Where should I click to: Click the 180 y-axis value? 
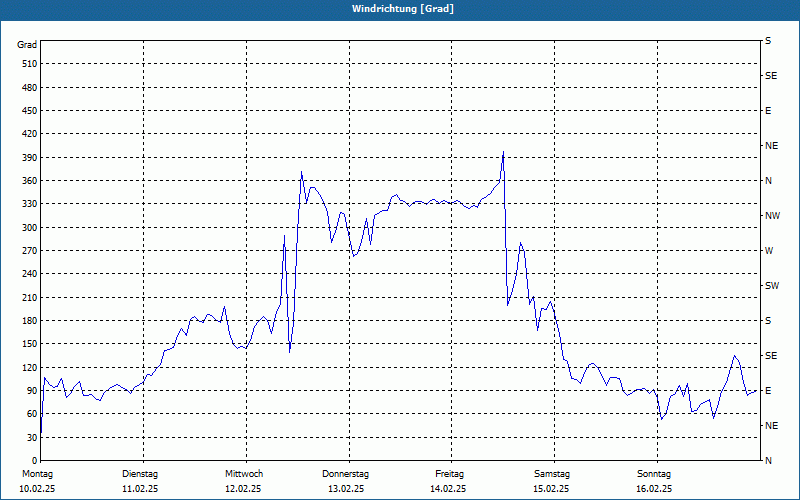(30, 321)
